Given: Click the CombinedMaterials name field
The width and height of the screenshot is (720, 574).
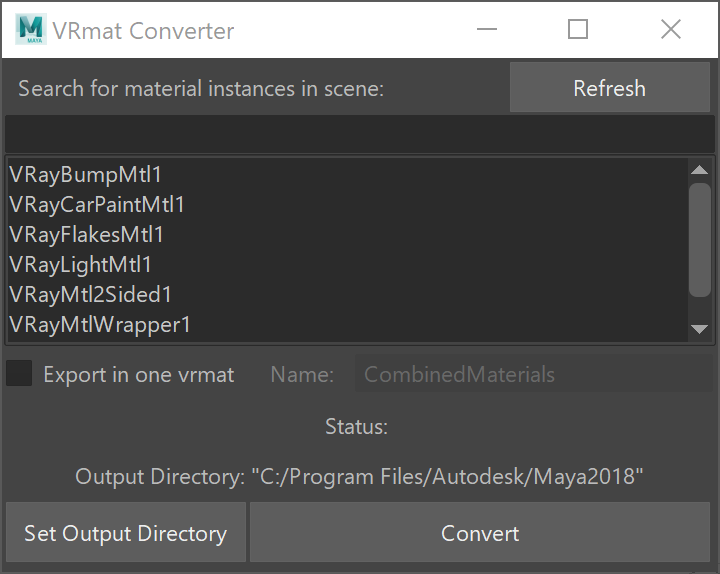Looking at the screenshot, I should [x=534, y=374].
